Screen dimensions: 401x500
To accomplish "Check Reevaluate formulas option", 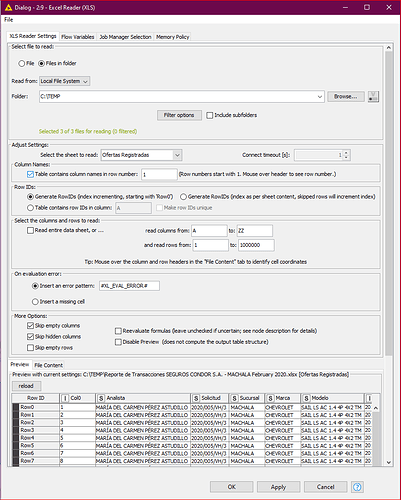I will click(118, 331).
